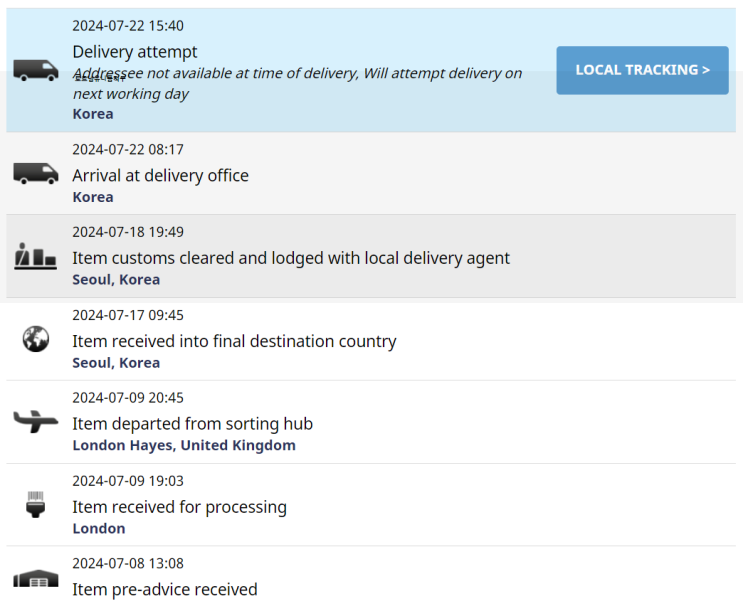Select the Delivery attempt status title
Viewport: 743px width, 606px height.
[x=135, y=52]
